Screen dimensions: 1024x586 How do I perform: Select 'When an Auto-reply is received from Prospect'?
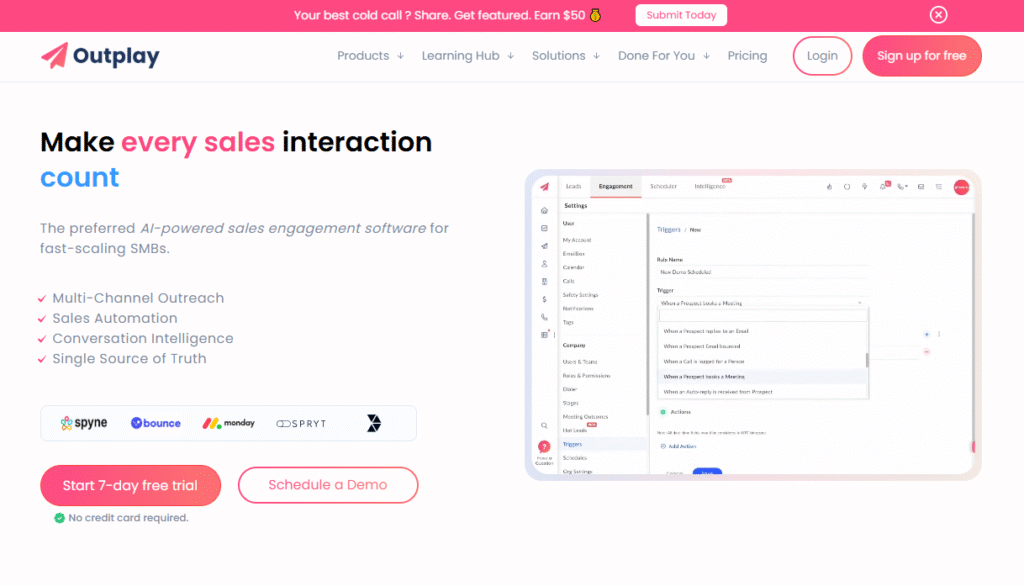point(763,392)
